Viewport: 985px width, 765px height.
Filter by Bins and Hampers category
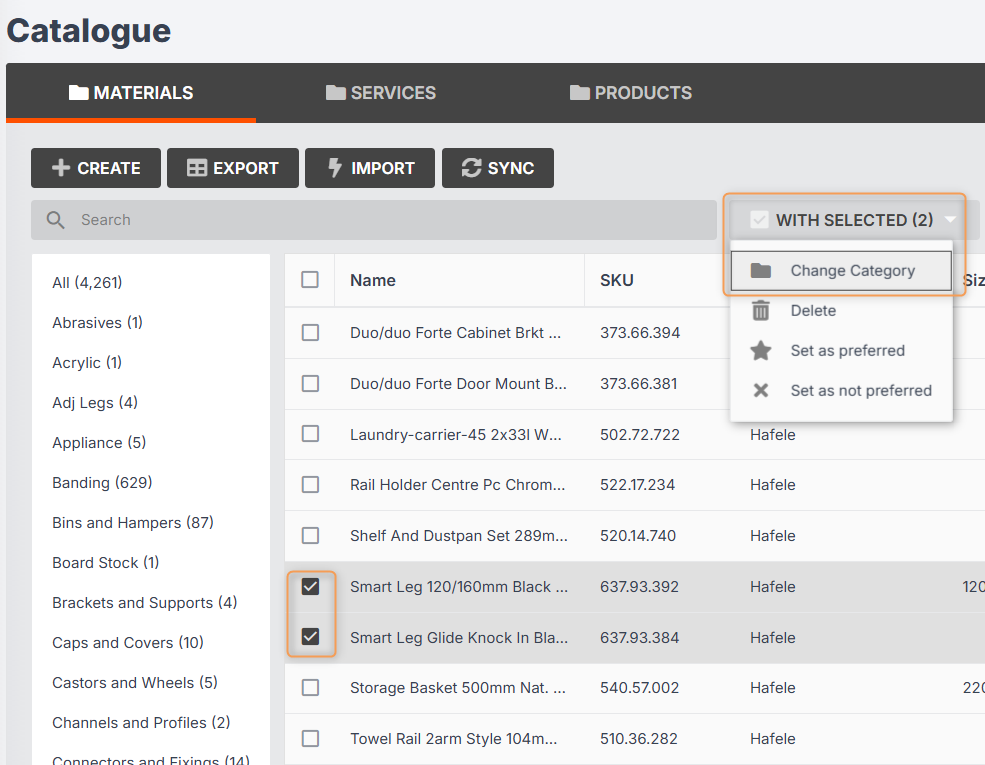click(133, 523)
